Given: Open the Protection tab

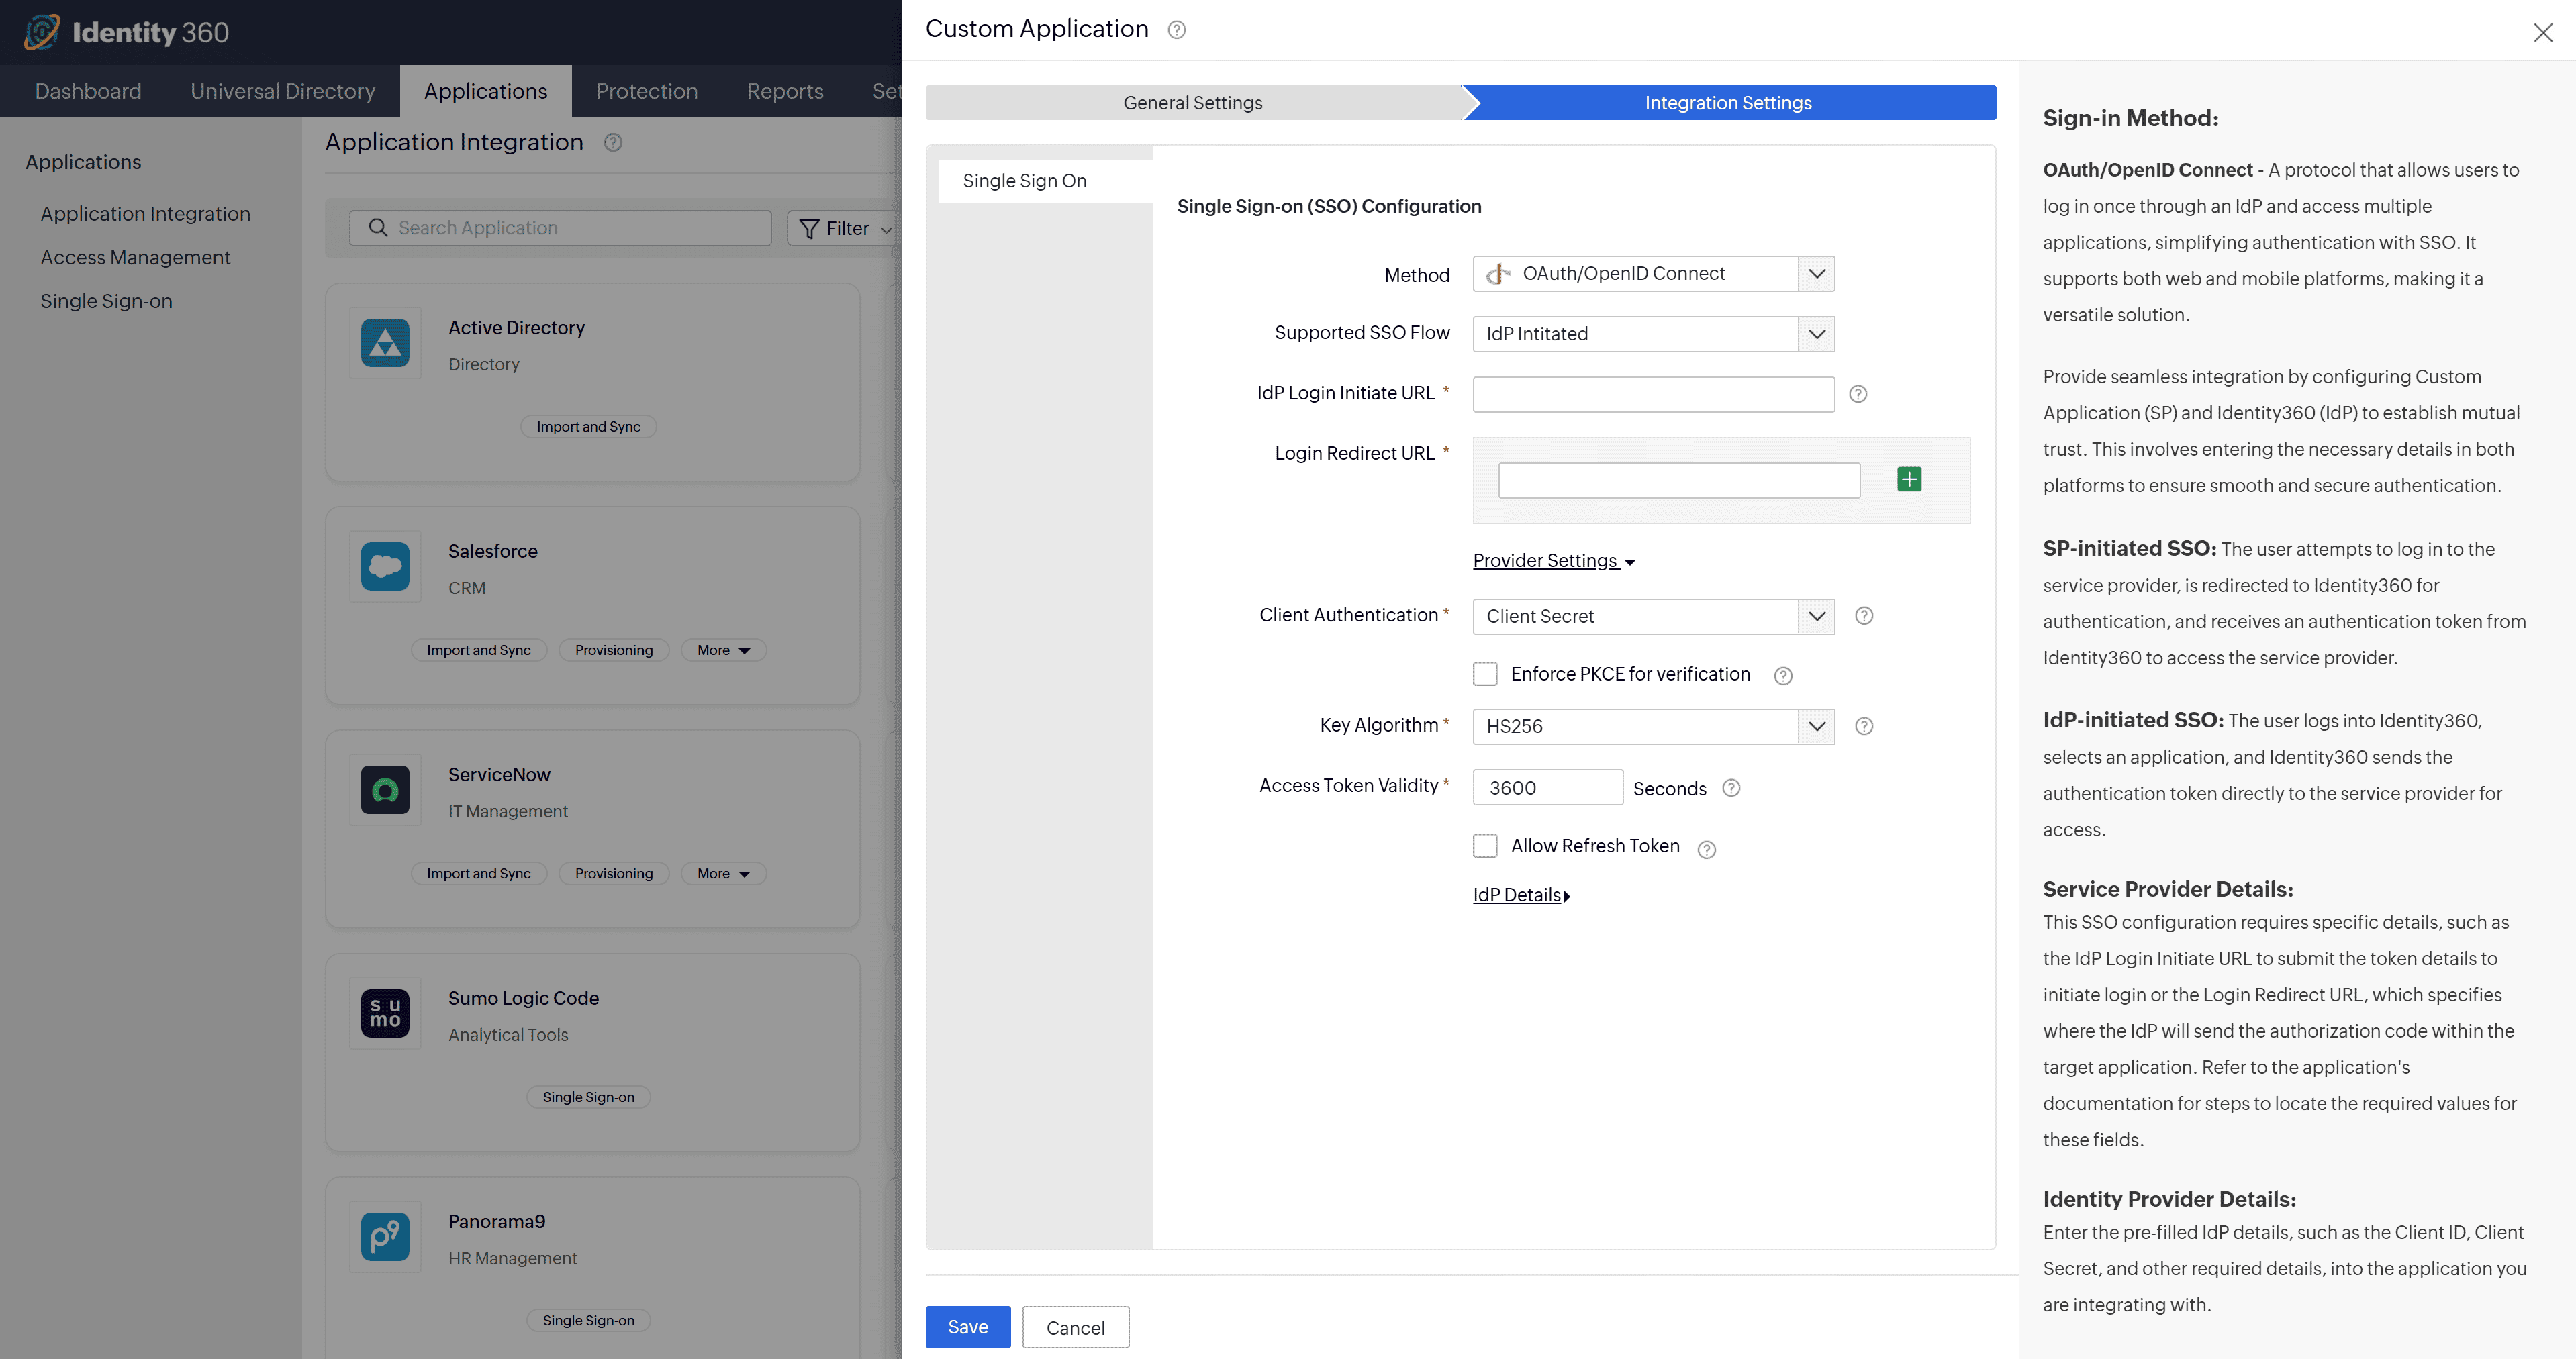Looking at the screenshot, I should coord(647,91).
